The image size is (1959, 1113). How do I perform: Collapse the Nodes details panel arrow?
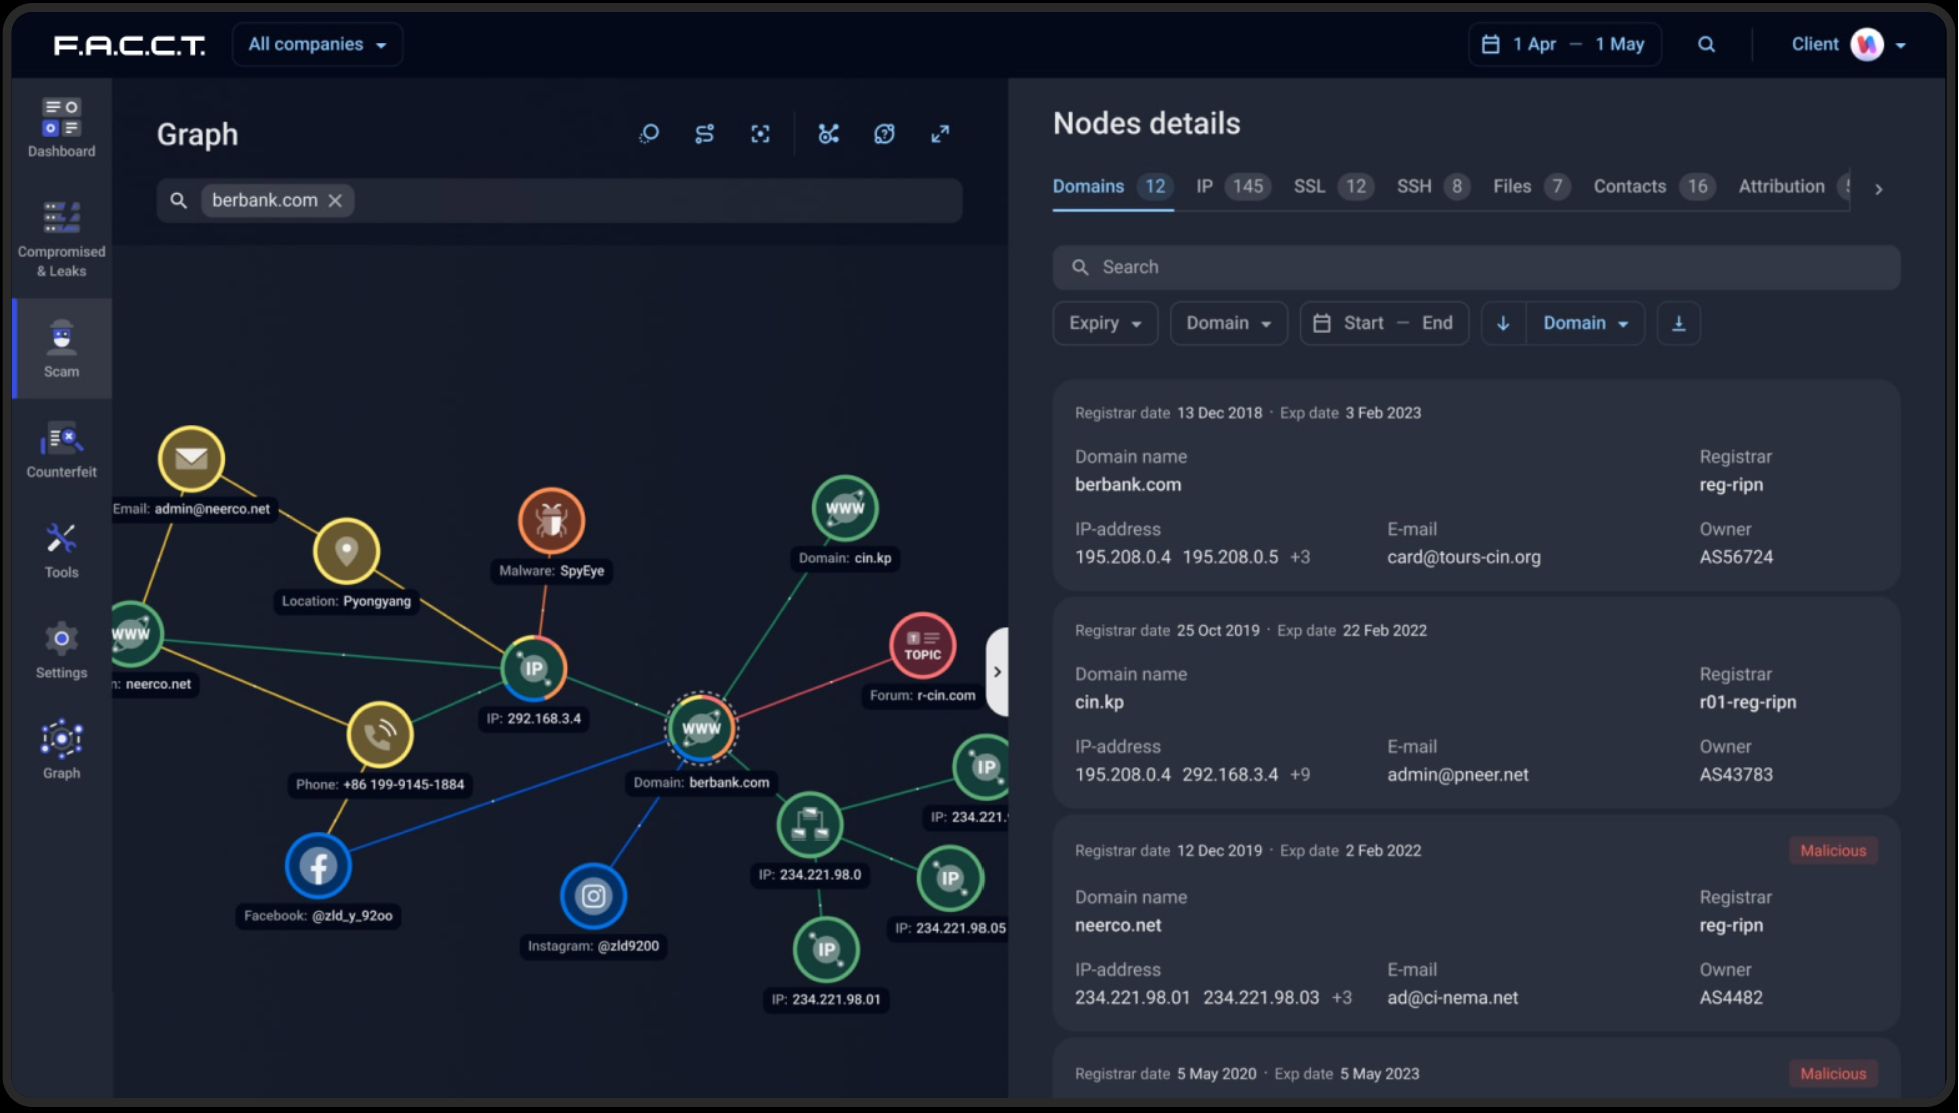(x=997, y=672)
